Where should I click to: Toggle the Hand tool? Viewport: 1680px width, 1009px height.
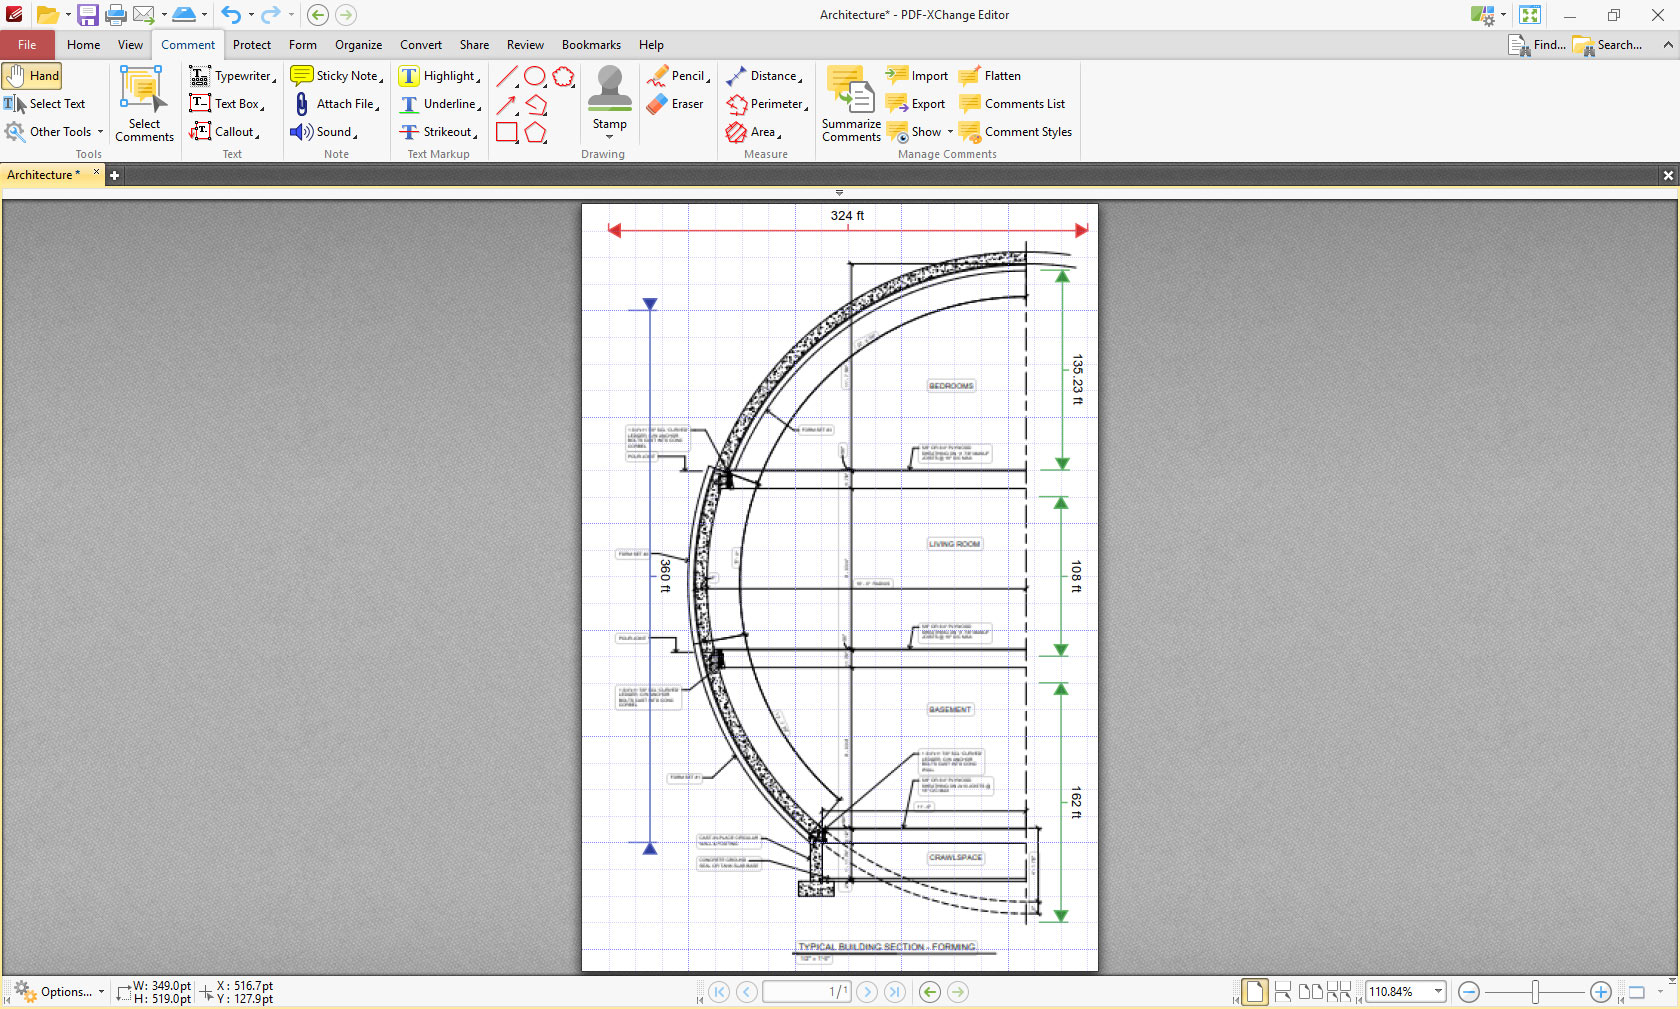point(33,75)
